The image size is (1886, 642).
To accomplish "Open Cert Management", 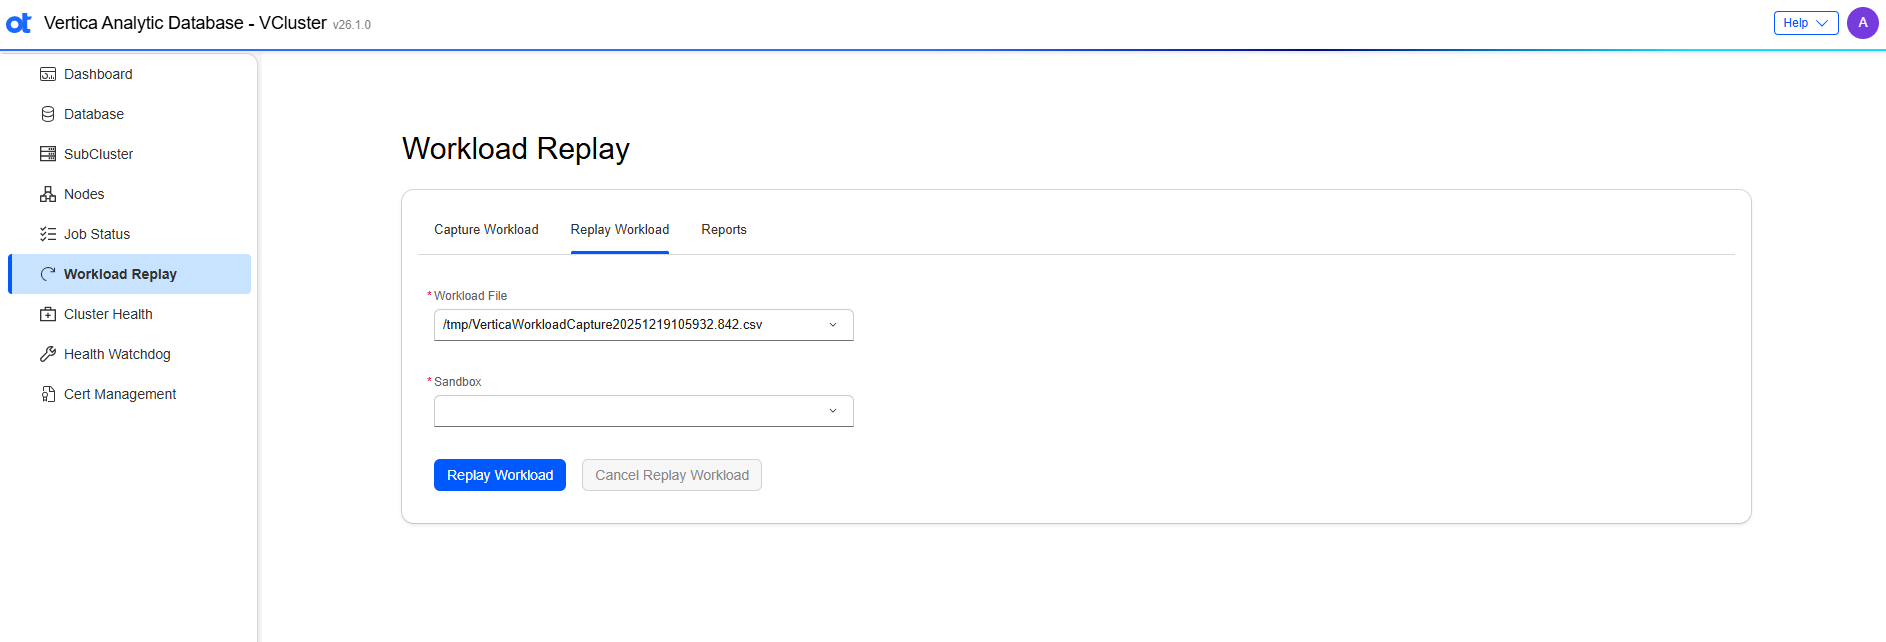I will point(130,394).
